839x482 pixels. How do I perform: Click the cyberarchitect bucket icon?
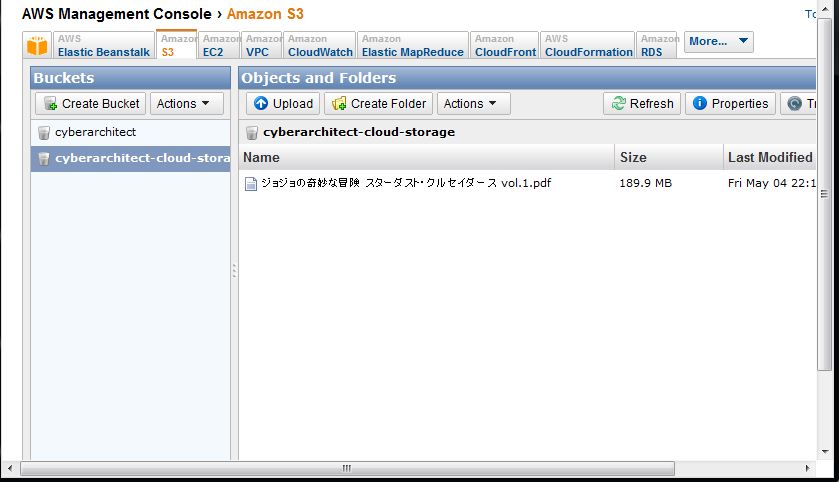[44, 132]
